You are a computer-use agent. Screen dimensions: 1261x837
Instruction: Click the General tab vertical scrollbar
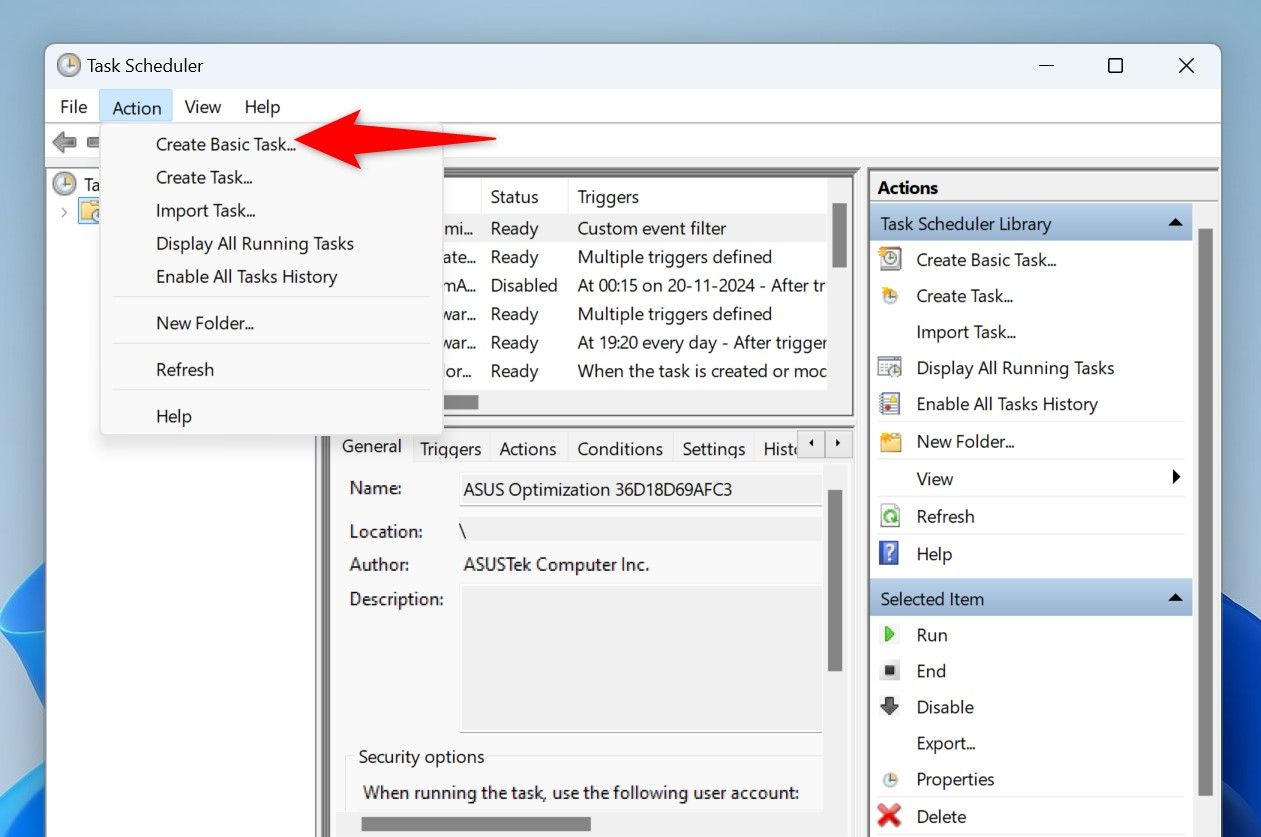point(835,580)
